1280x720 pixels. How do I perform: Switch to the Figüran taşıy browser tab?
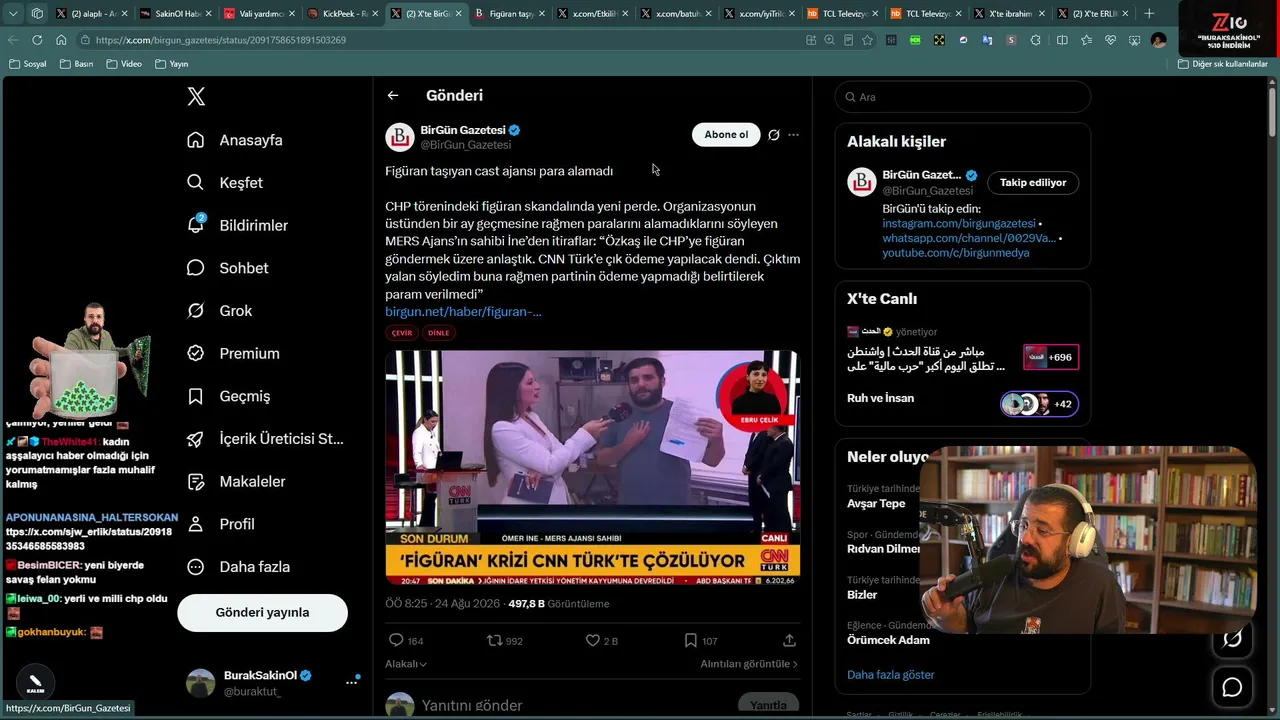point(509,14)
